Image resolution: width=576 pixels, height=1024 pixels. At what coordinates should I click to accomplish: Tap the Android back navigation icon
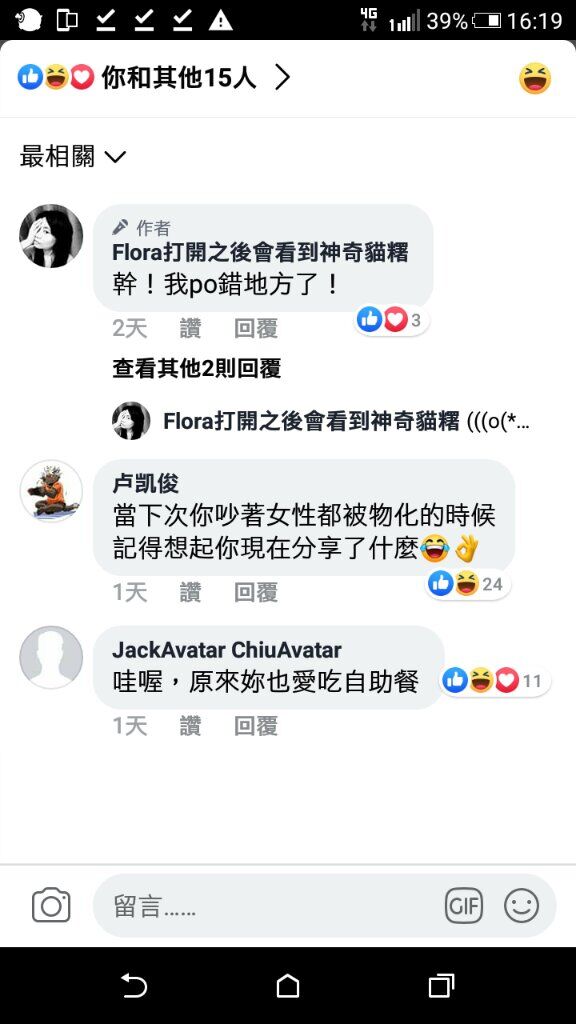pos(134,985)
